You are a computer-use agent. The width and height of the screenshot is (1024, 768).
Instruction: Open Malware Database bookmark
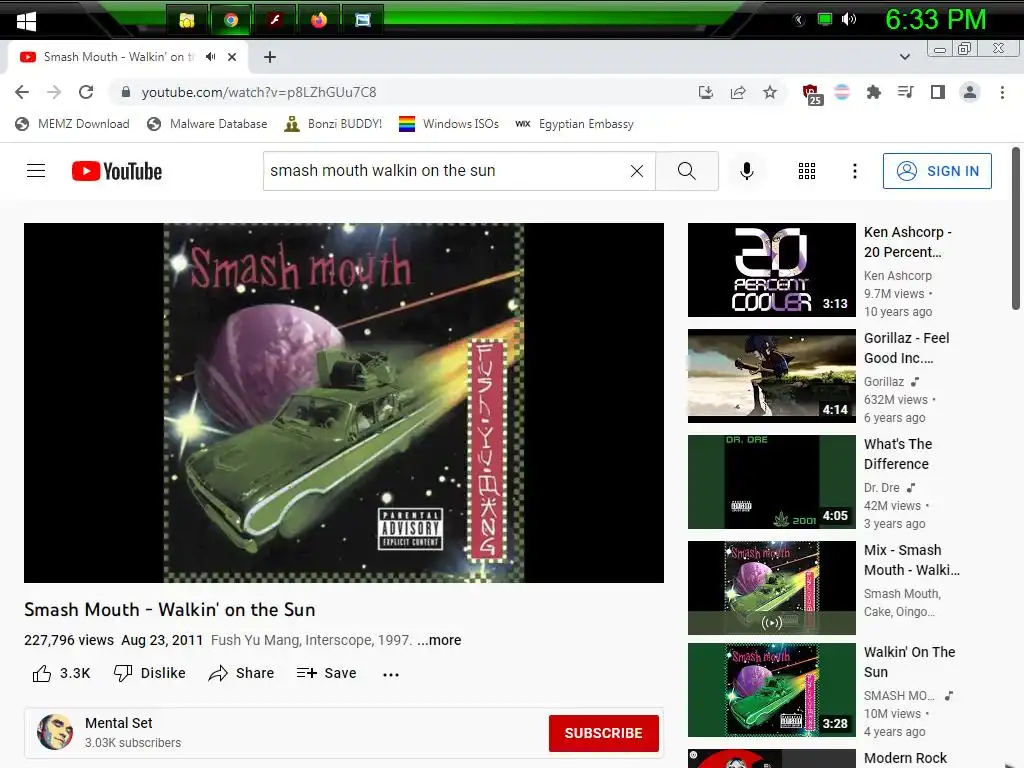(x=208, y=124)
